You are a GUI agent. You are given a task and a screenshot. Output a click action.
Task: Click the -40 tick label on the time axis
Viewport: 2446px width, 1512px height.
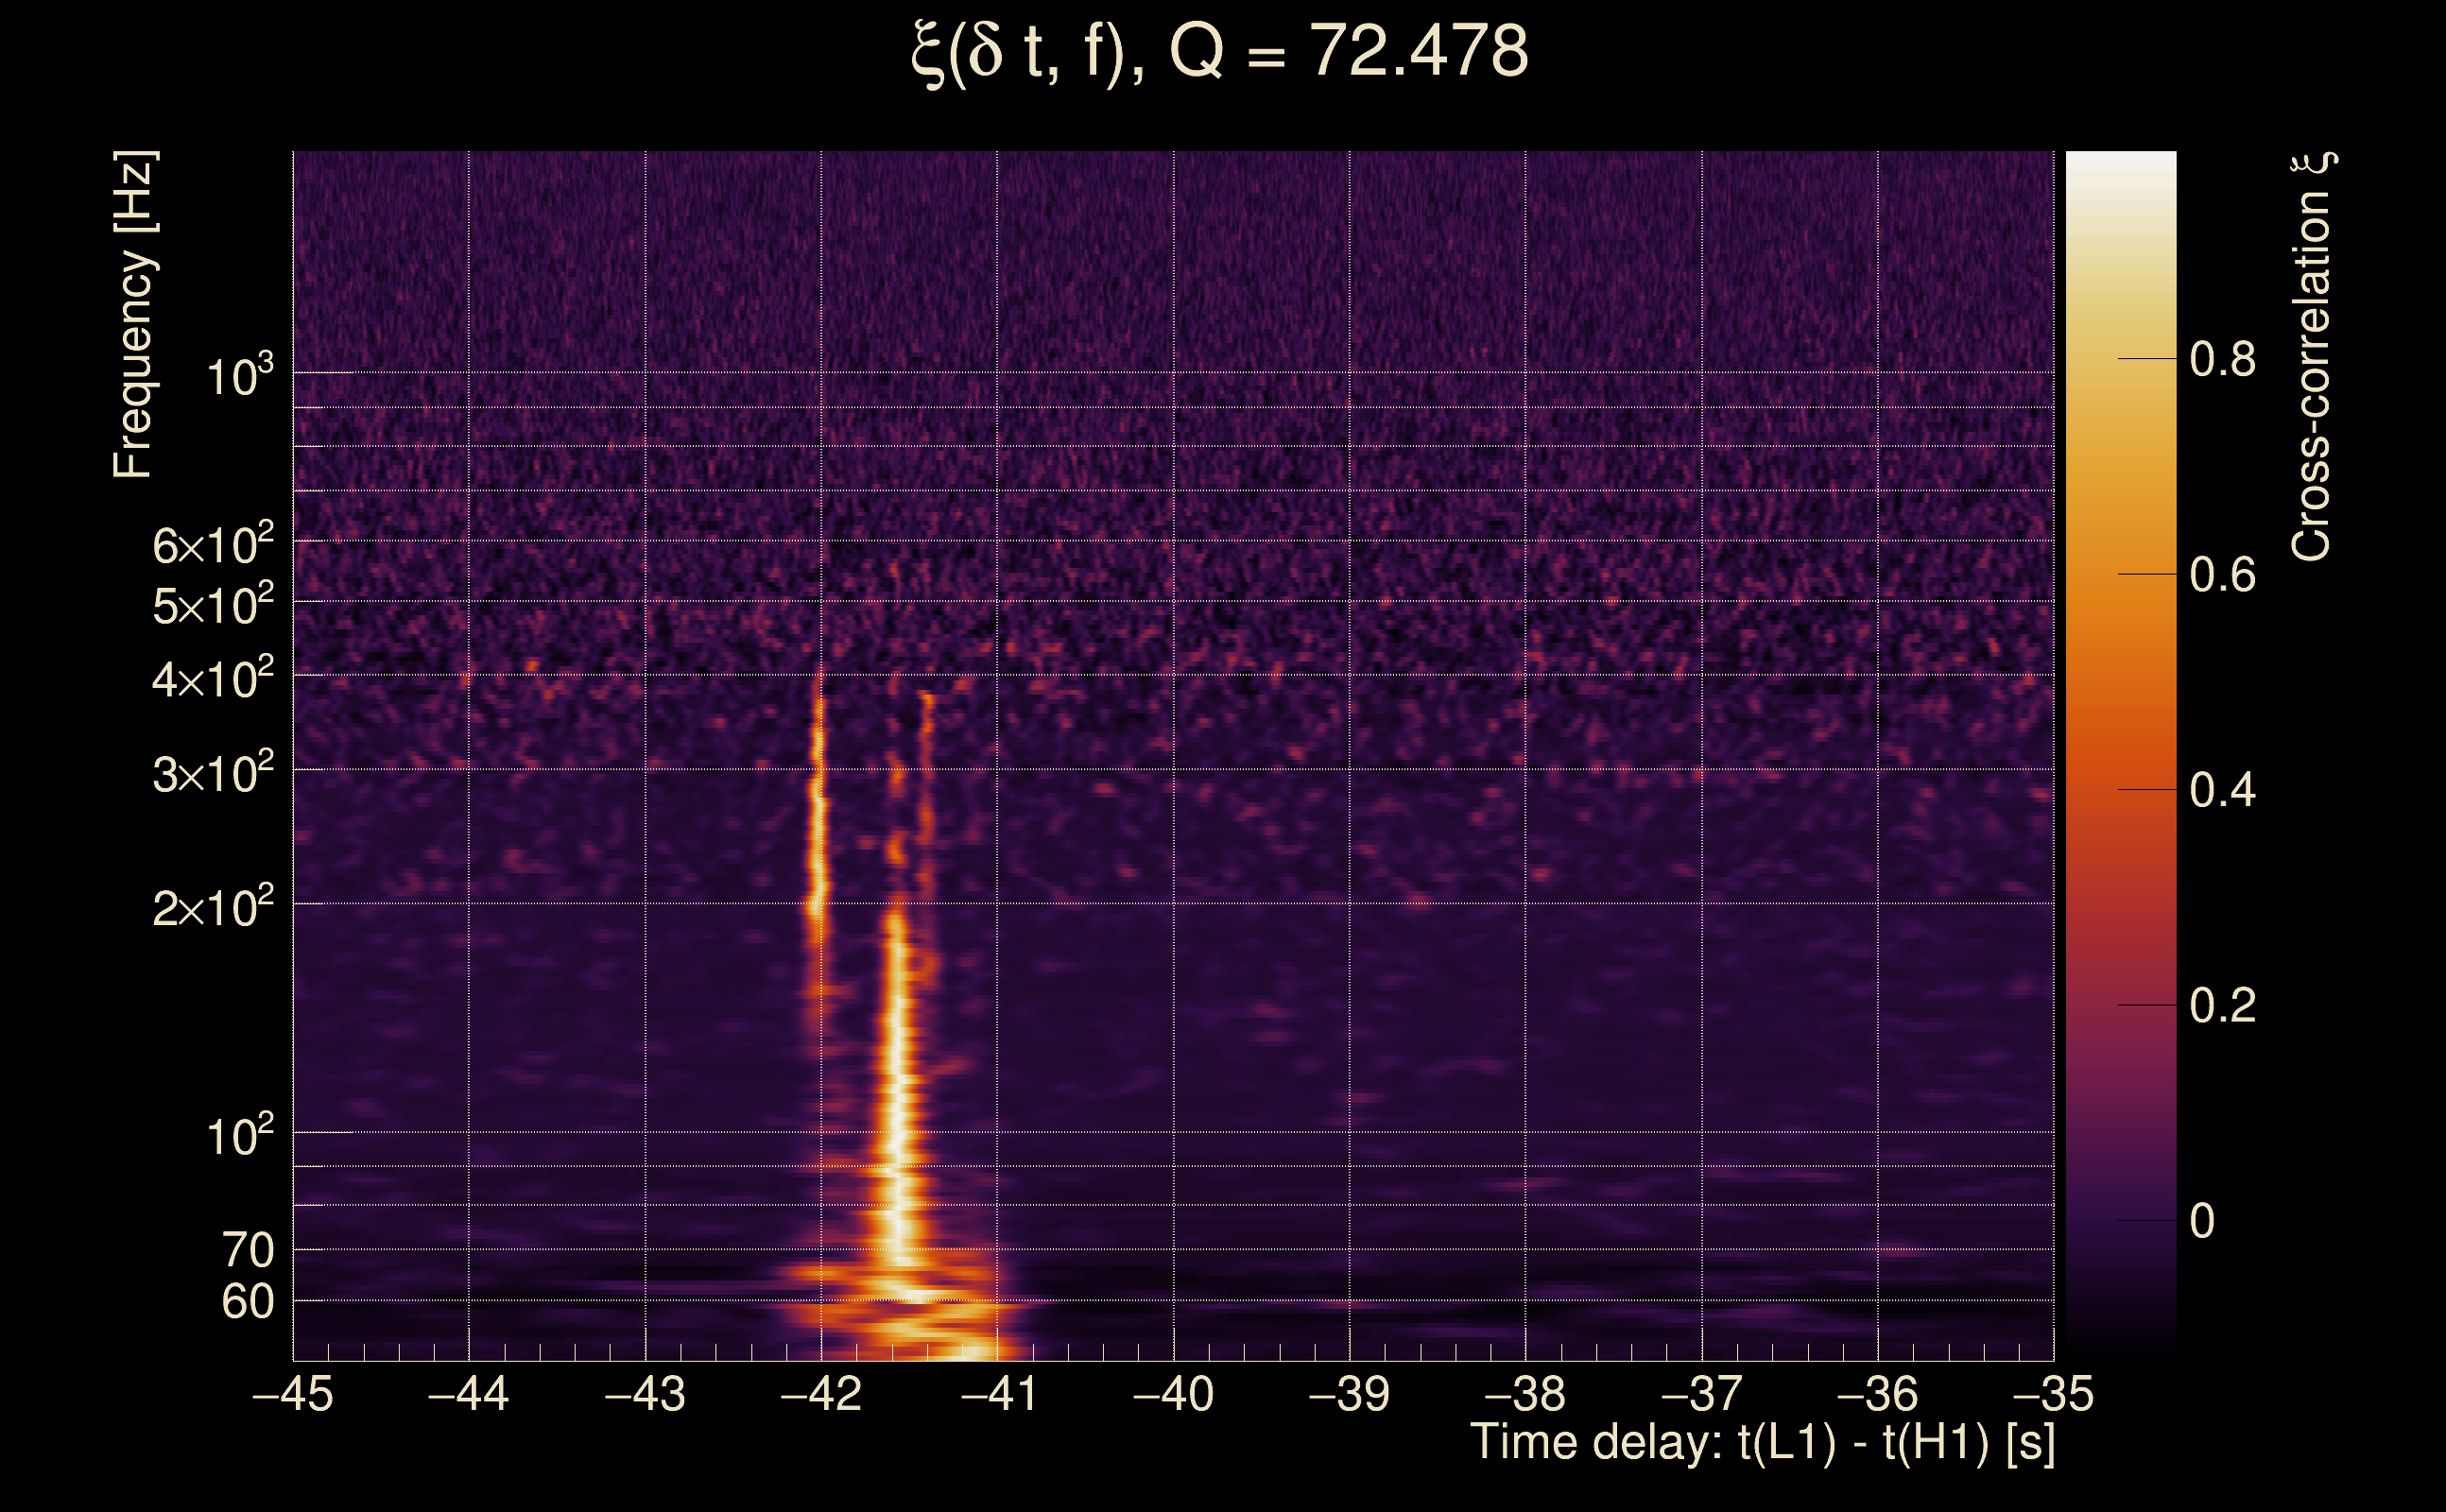click(1172, 1394)
